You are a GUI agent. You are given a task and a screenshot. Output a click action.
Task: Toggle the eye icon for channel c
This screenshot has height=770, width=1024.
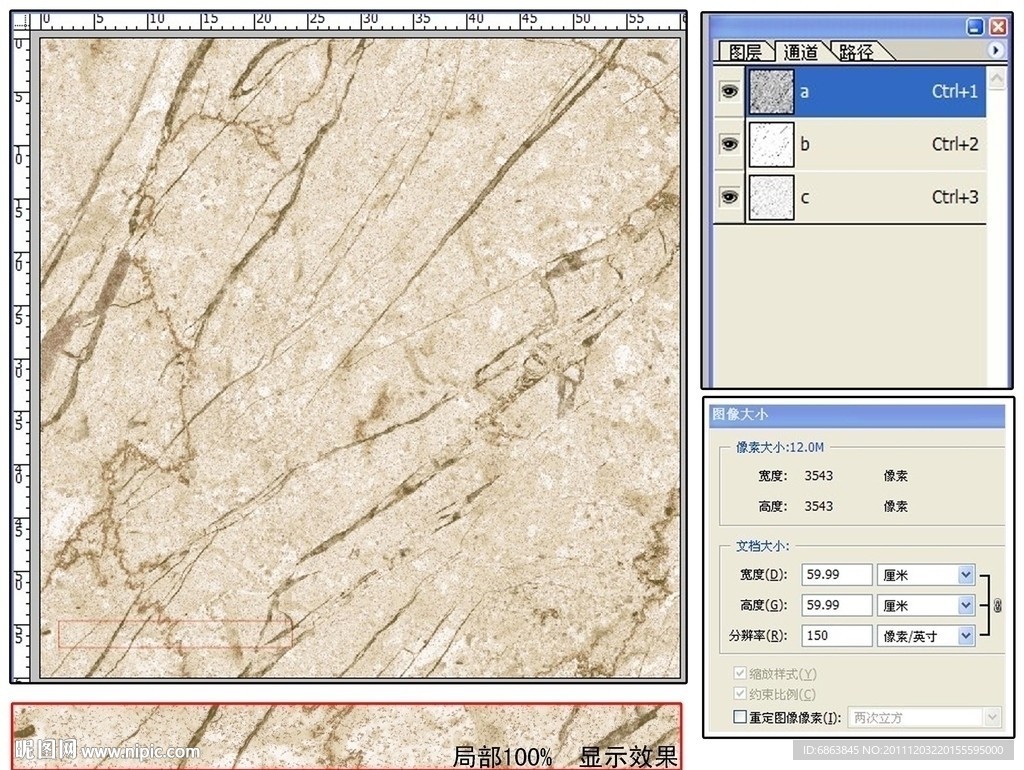click(x=729, y=197)
